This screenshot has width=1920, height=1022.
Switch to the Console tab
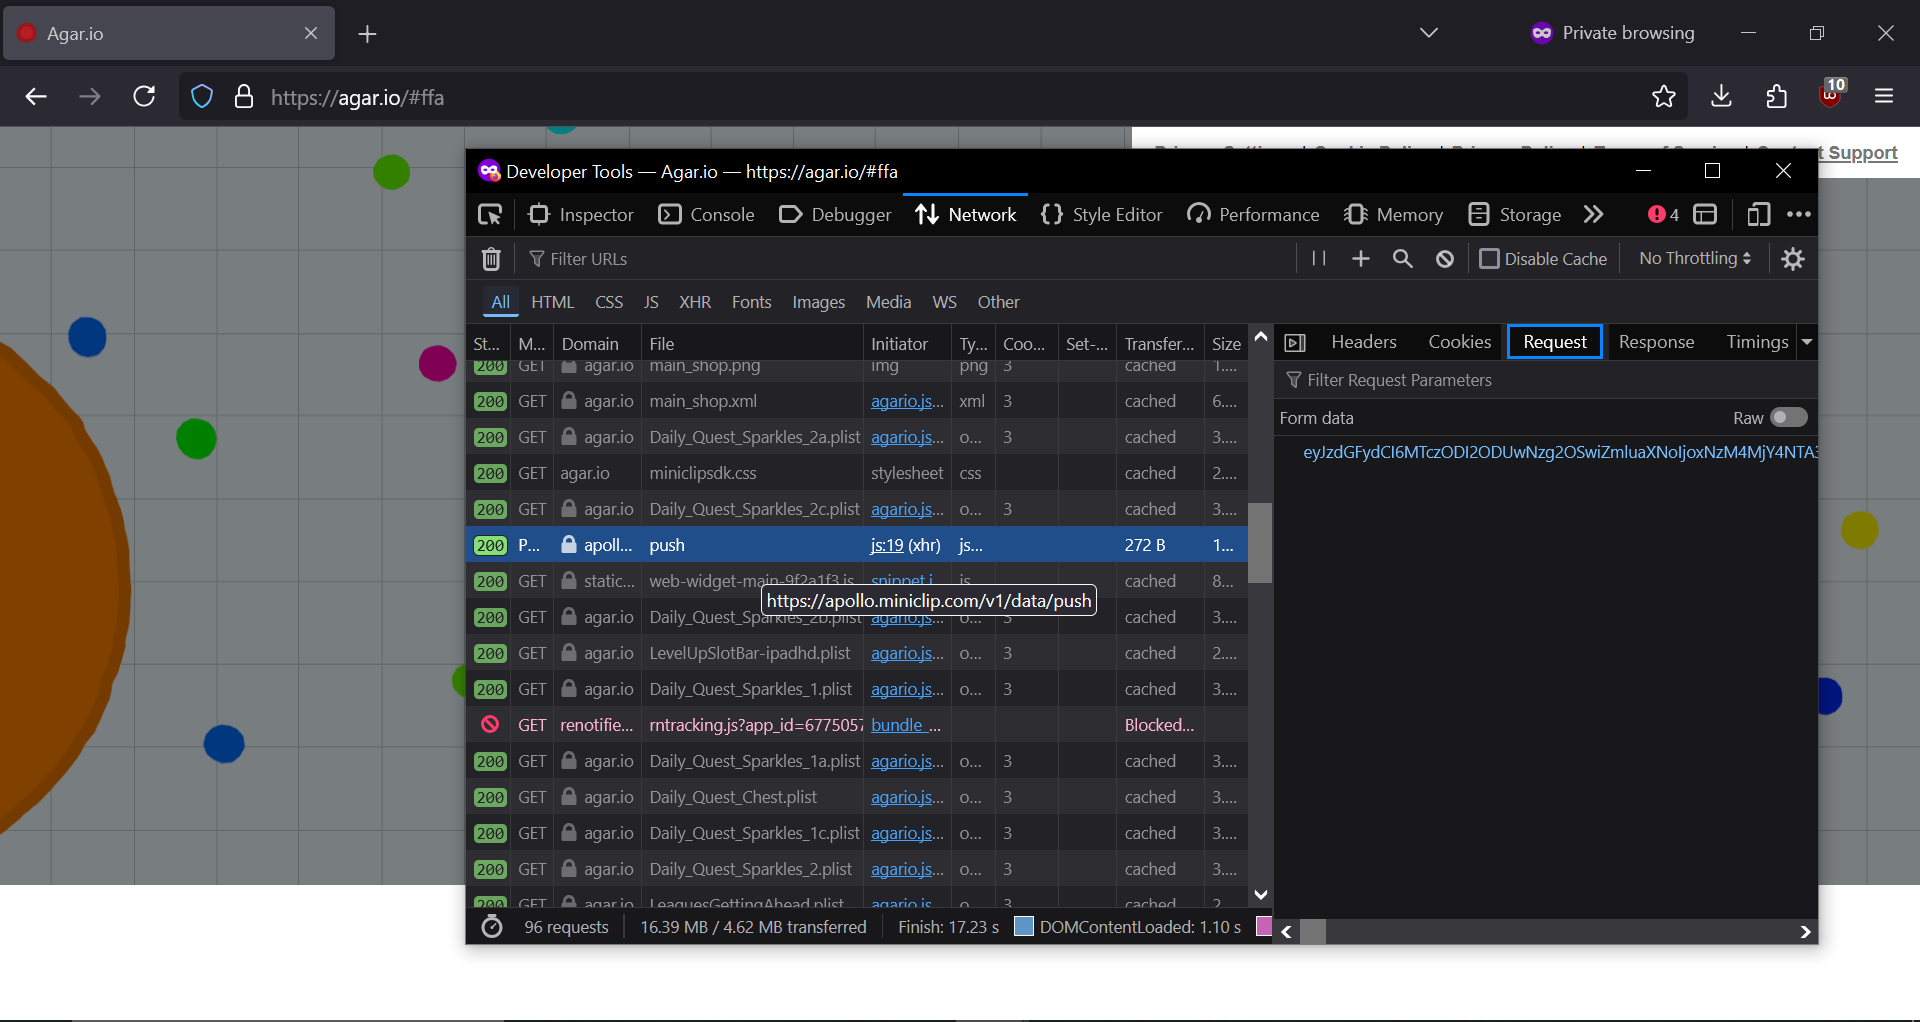click(x=707, y=215)
